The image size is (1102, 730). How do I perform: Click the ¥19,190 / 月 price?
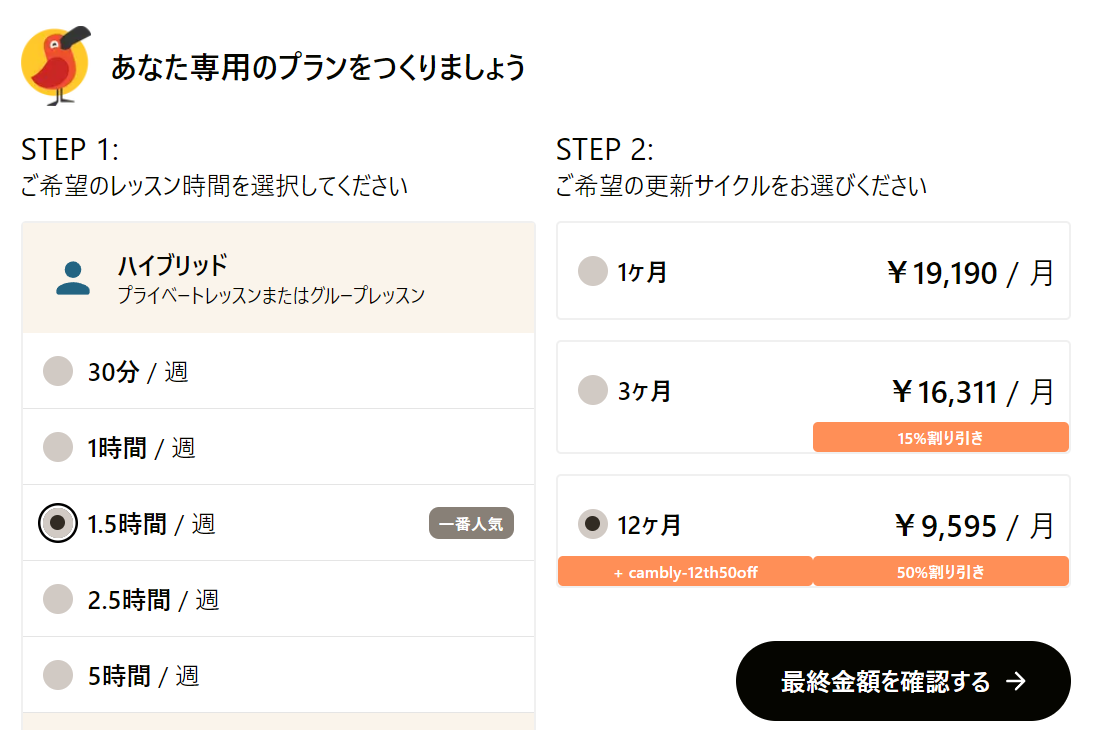971,273
